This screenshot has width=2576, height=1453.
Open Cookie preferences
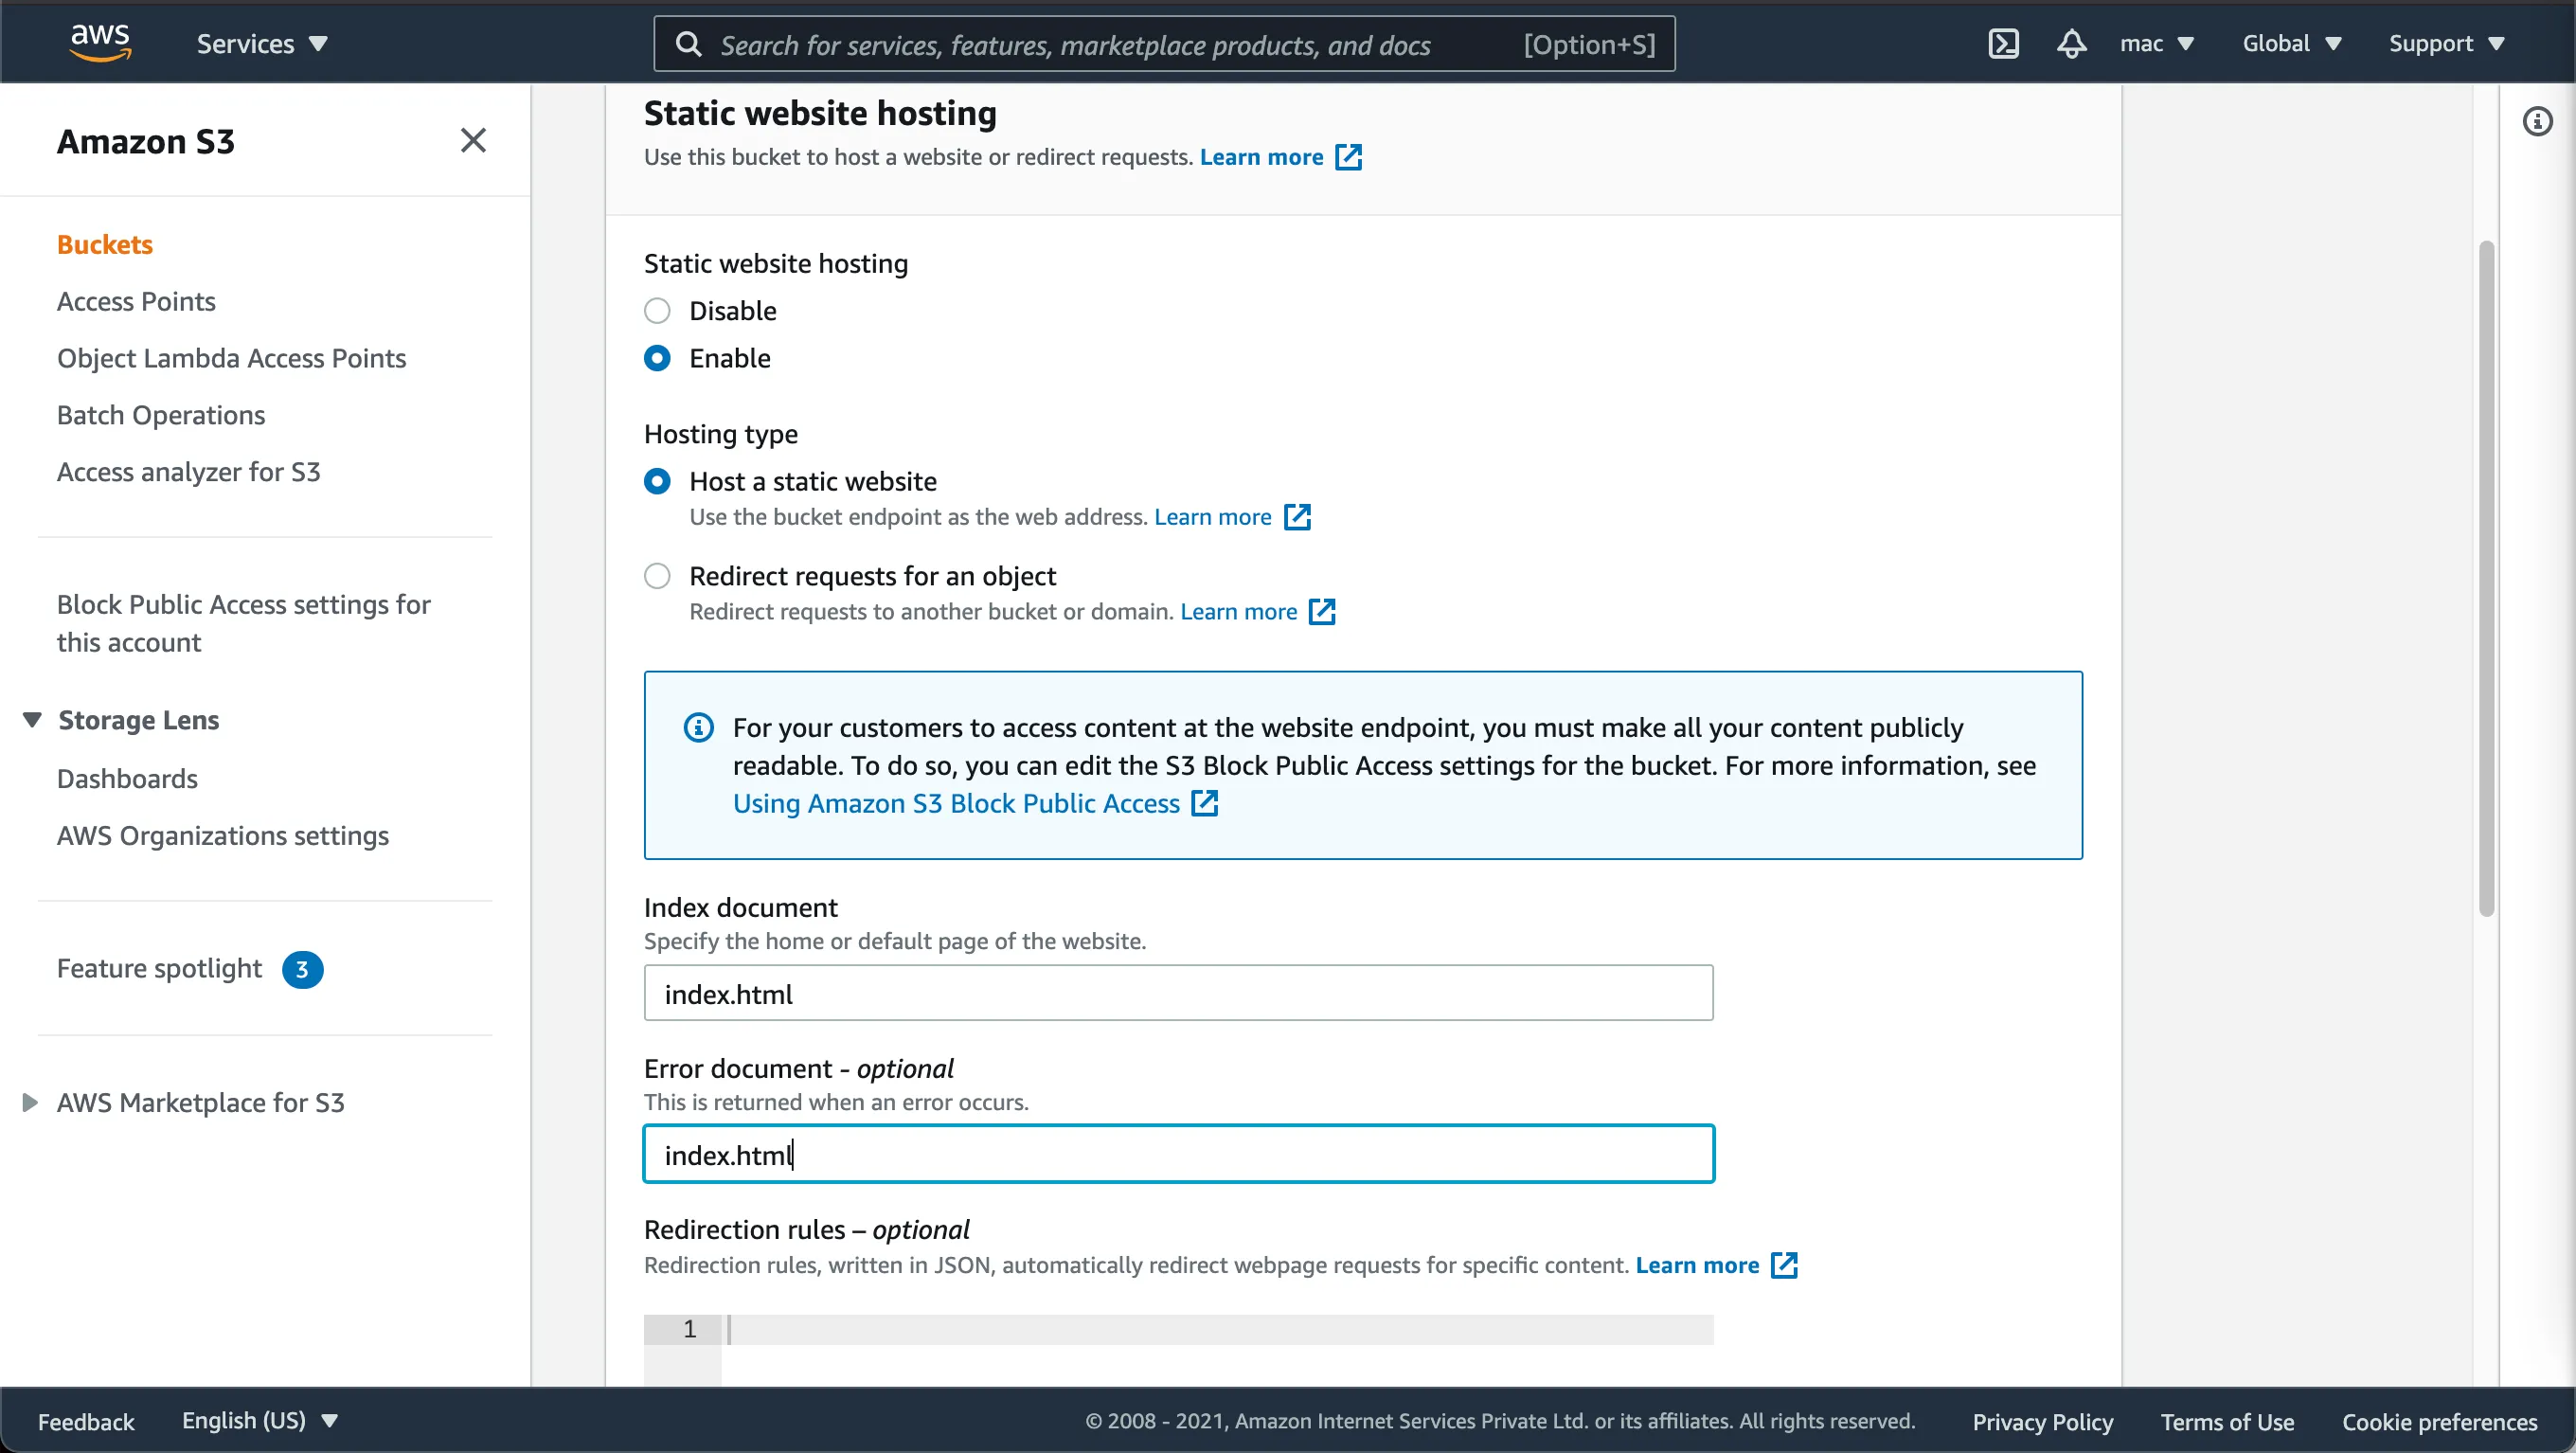(x=2439, y=1421)
